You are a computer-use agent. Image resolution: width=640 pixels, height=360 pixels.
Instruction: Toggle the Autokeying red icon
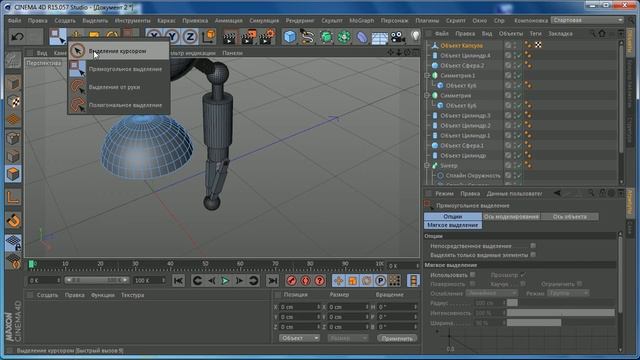pyautogui.click(x=306, y=280)
